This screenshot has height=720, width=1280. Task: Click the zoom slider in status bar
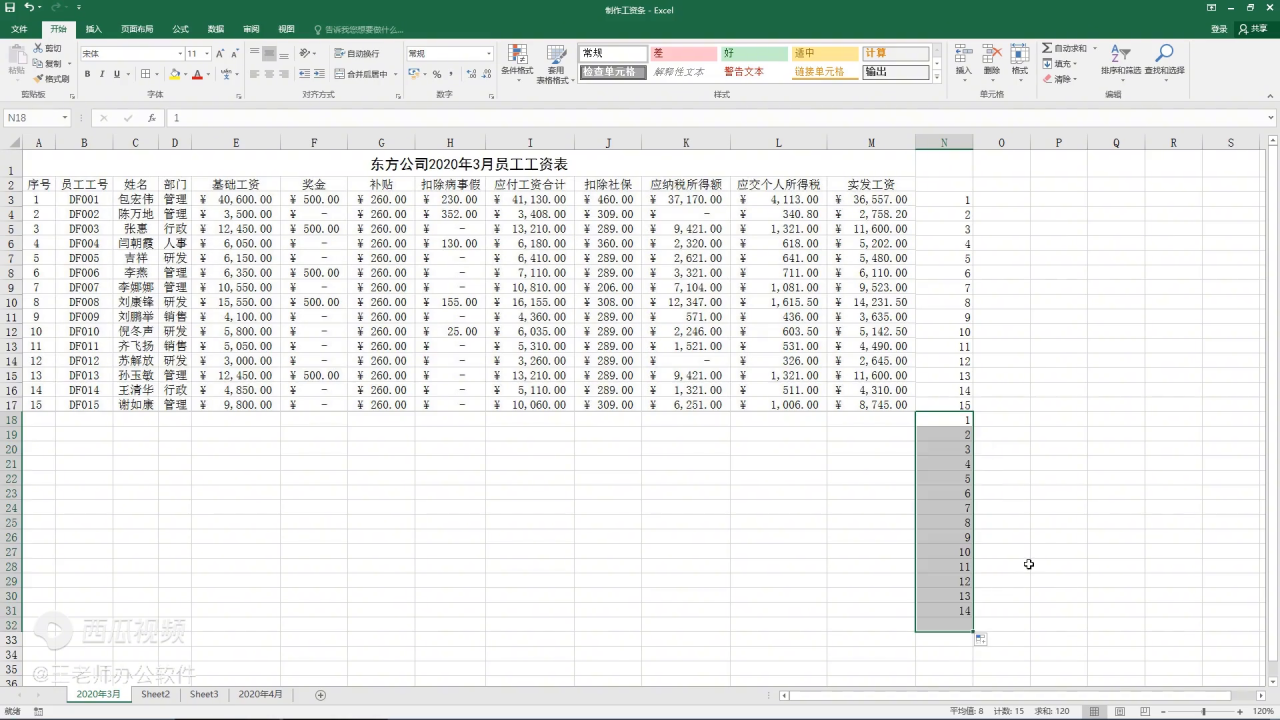pos(1203,711)
